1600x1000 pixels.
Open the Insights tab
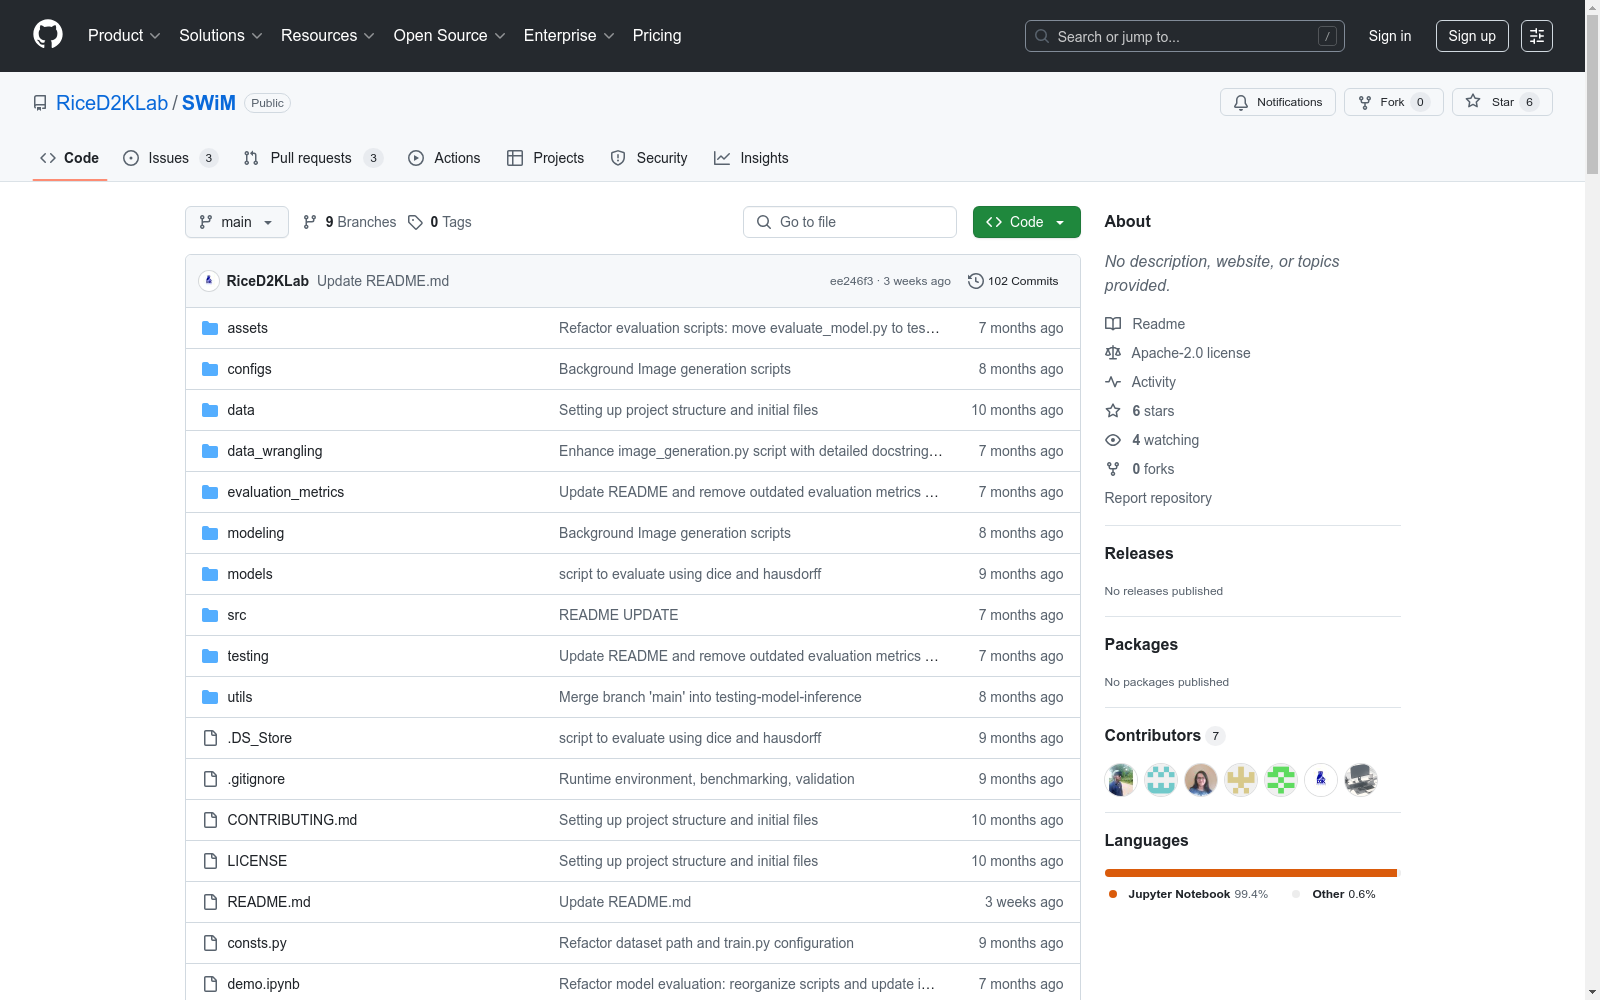click(751, 158)
